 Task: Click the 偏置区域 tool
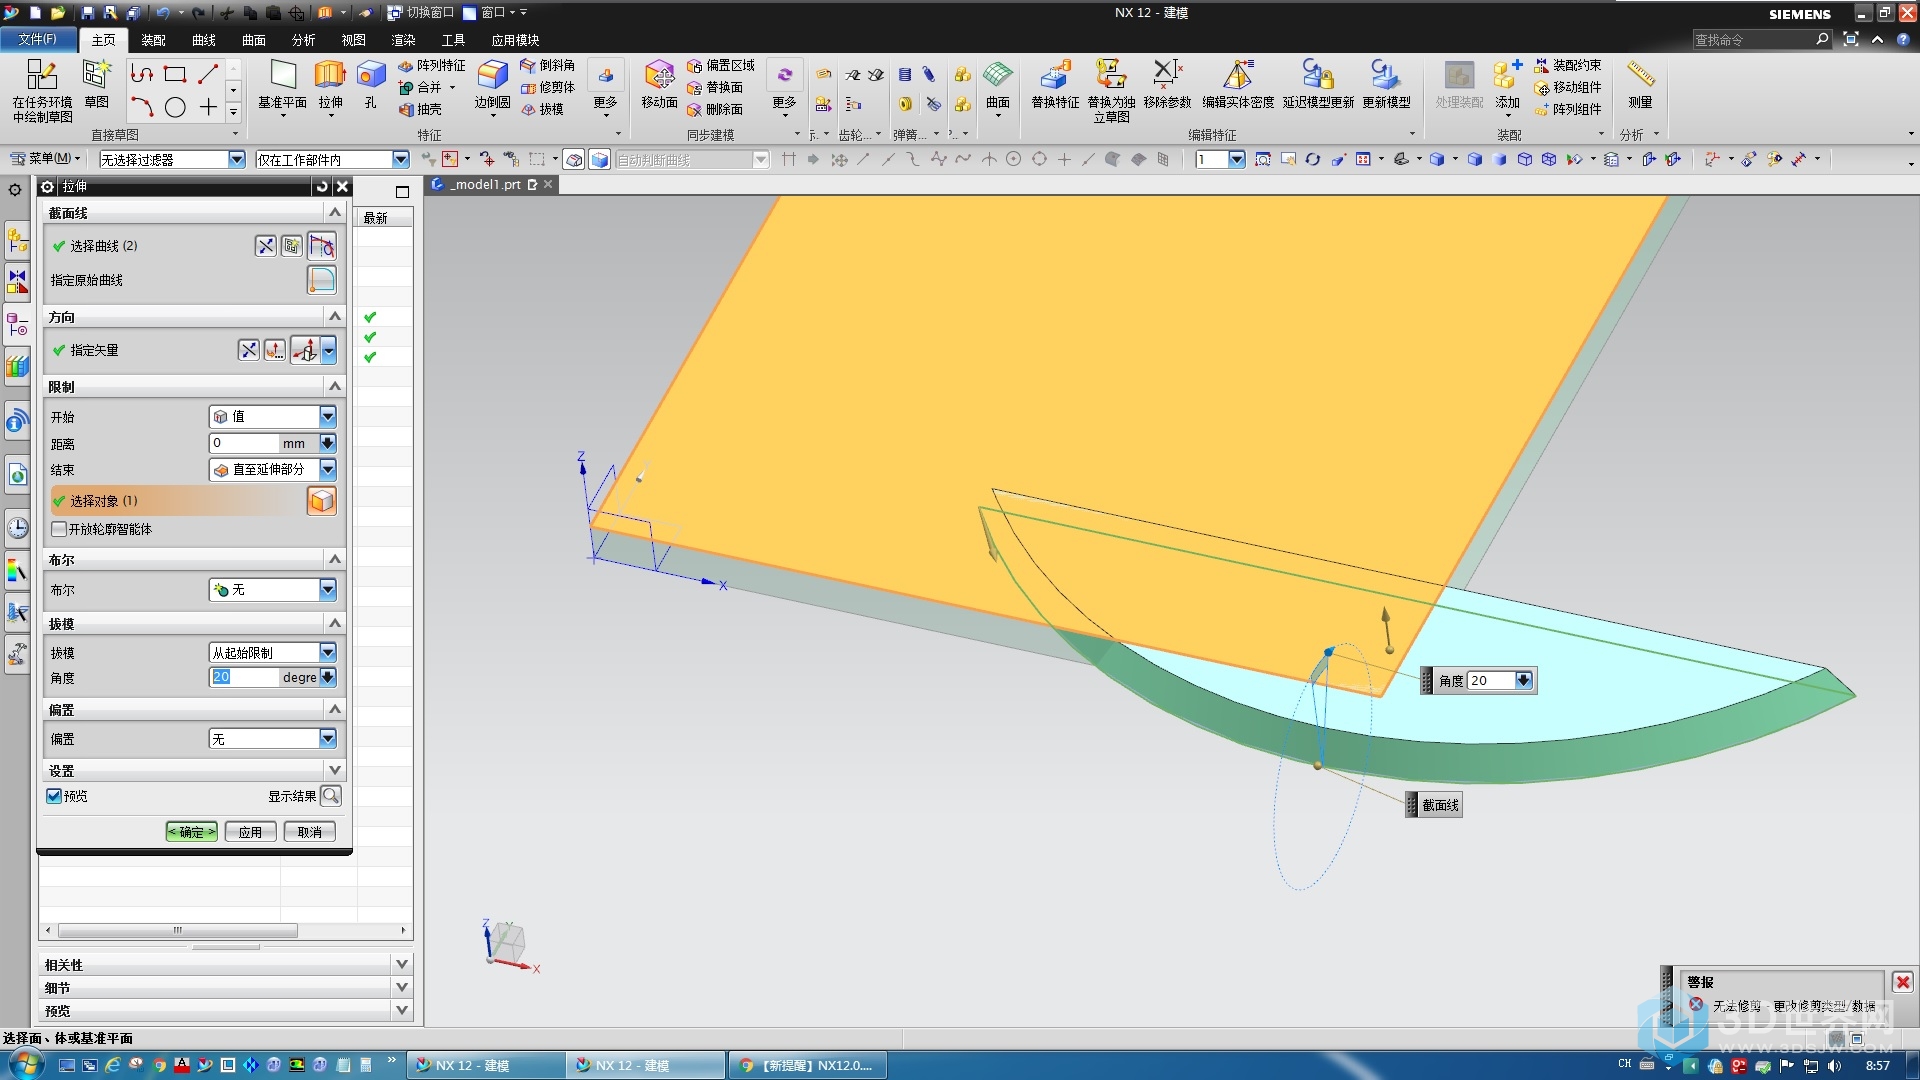click(x=721, y=65)
